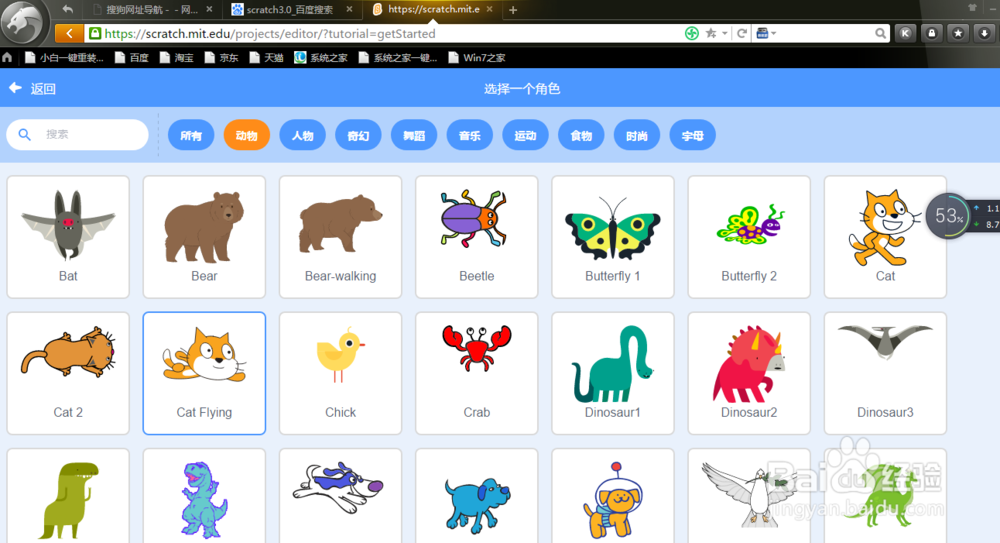Pick the Chick sprite
Viewport: 1000px width, 543px height.
tap(341, 373)
